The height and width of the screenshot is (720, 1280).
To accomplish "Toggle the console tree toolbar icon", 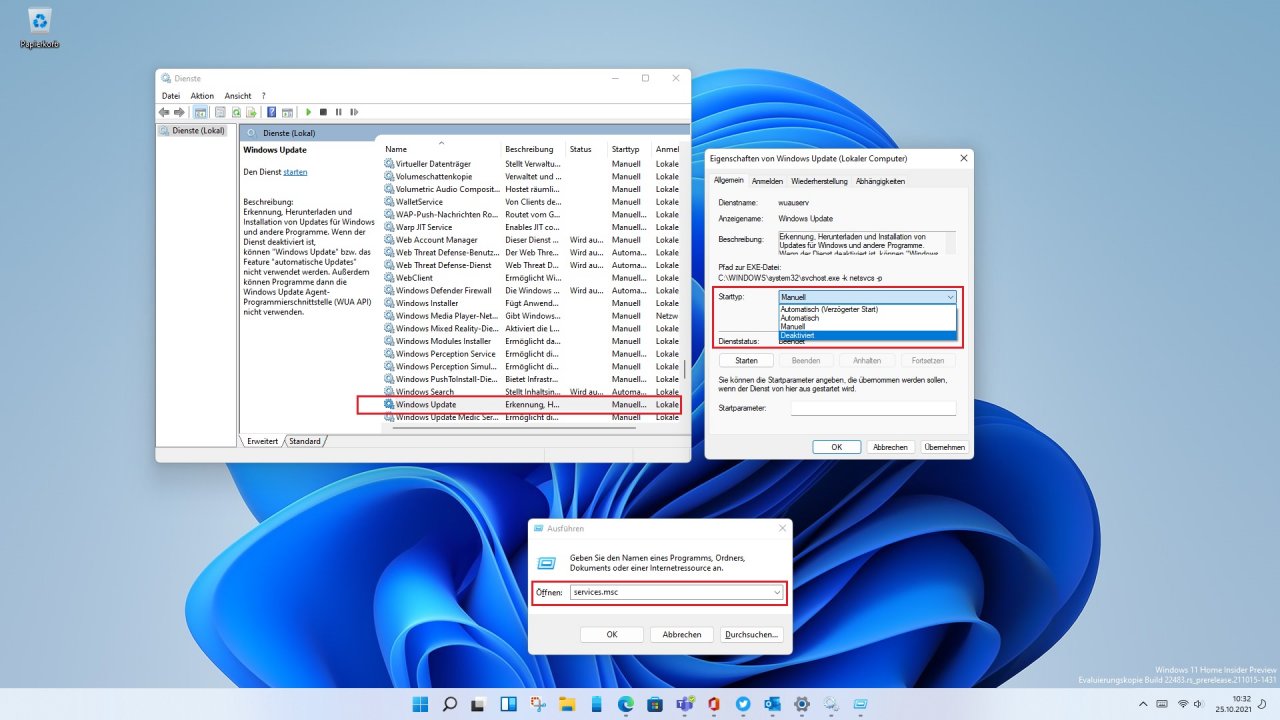I will tap(200, 112).
